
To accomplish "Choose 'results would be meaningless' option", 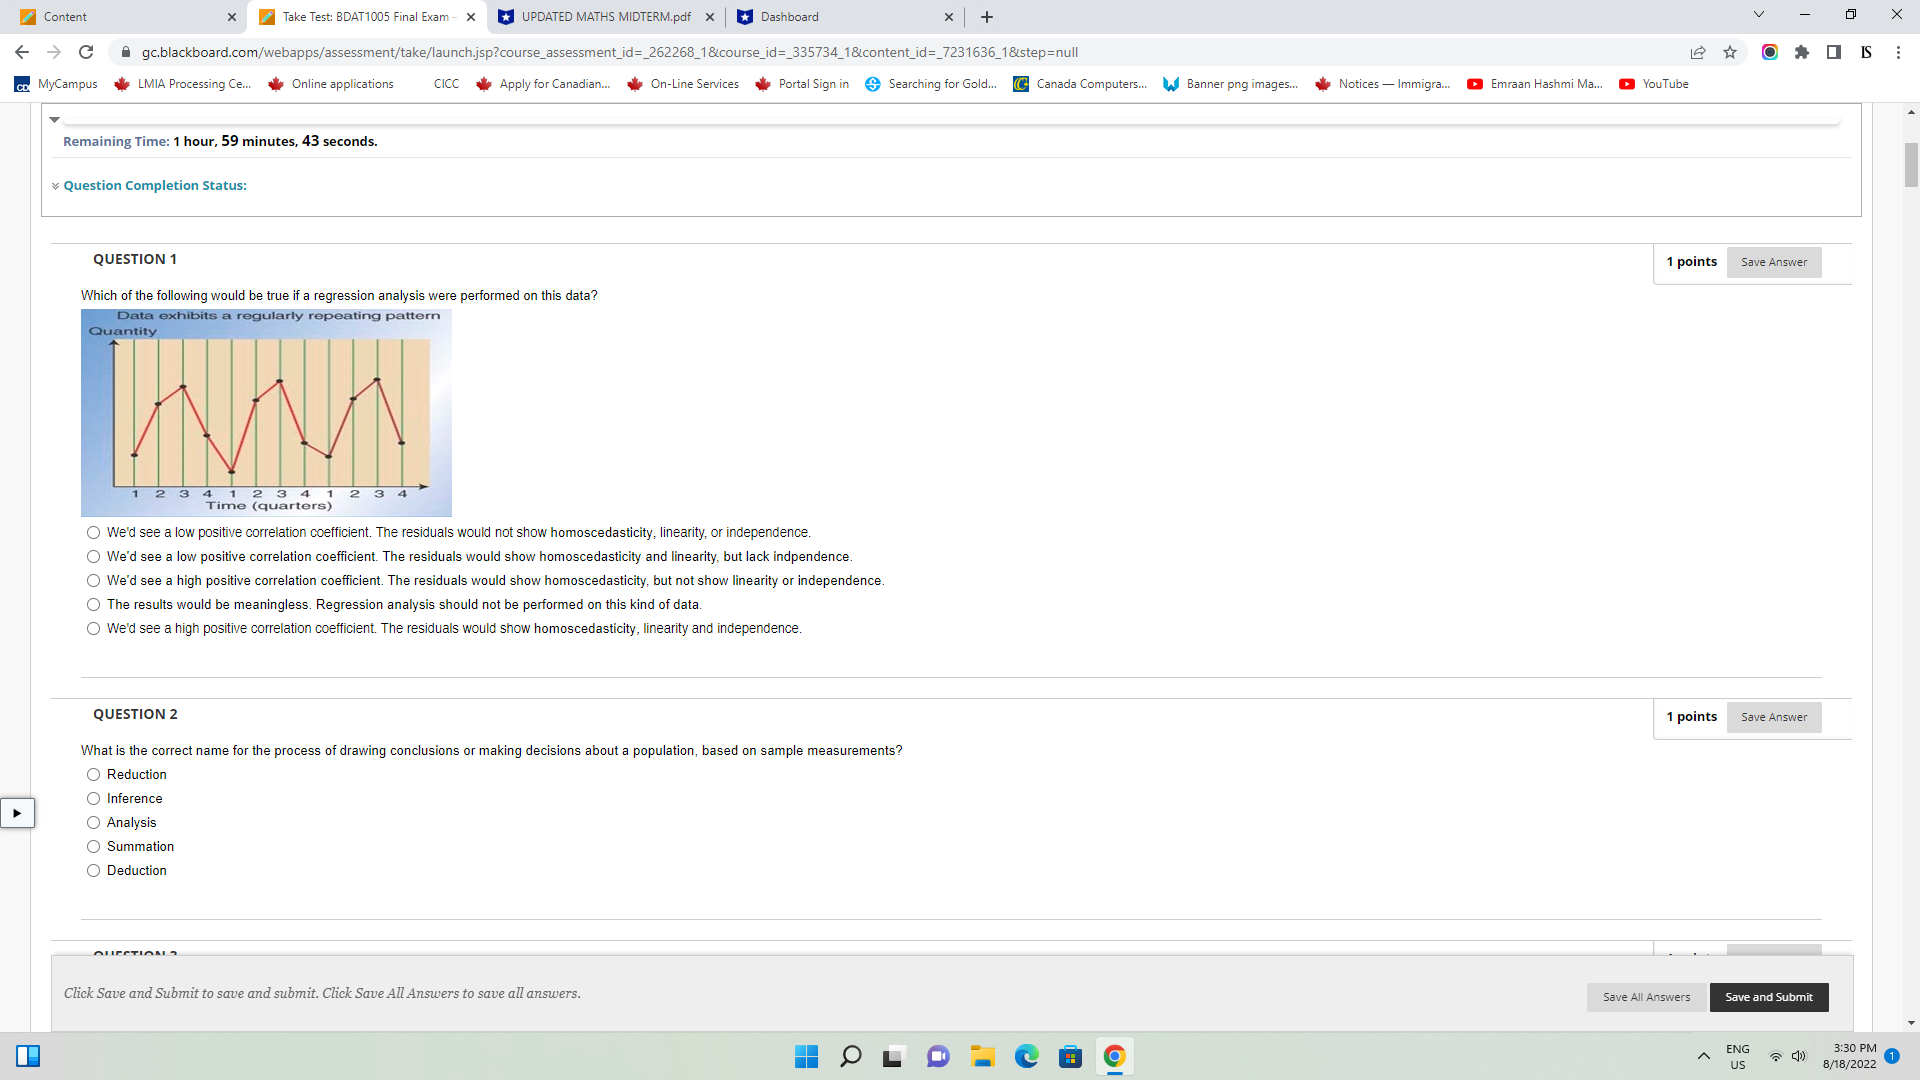I will pos(93,605).
